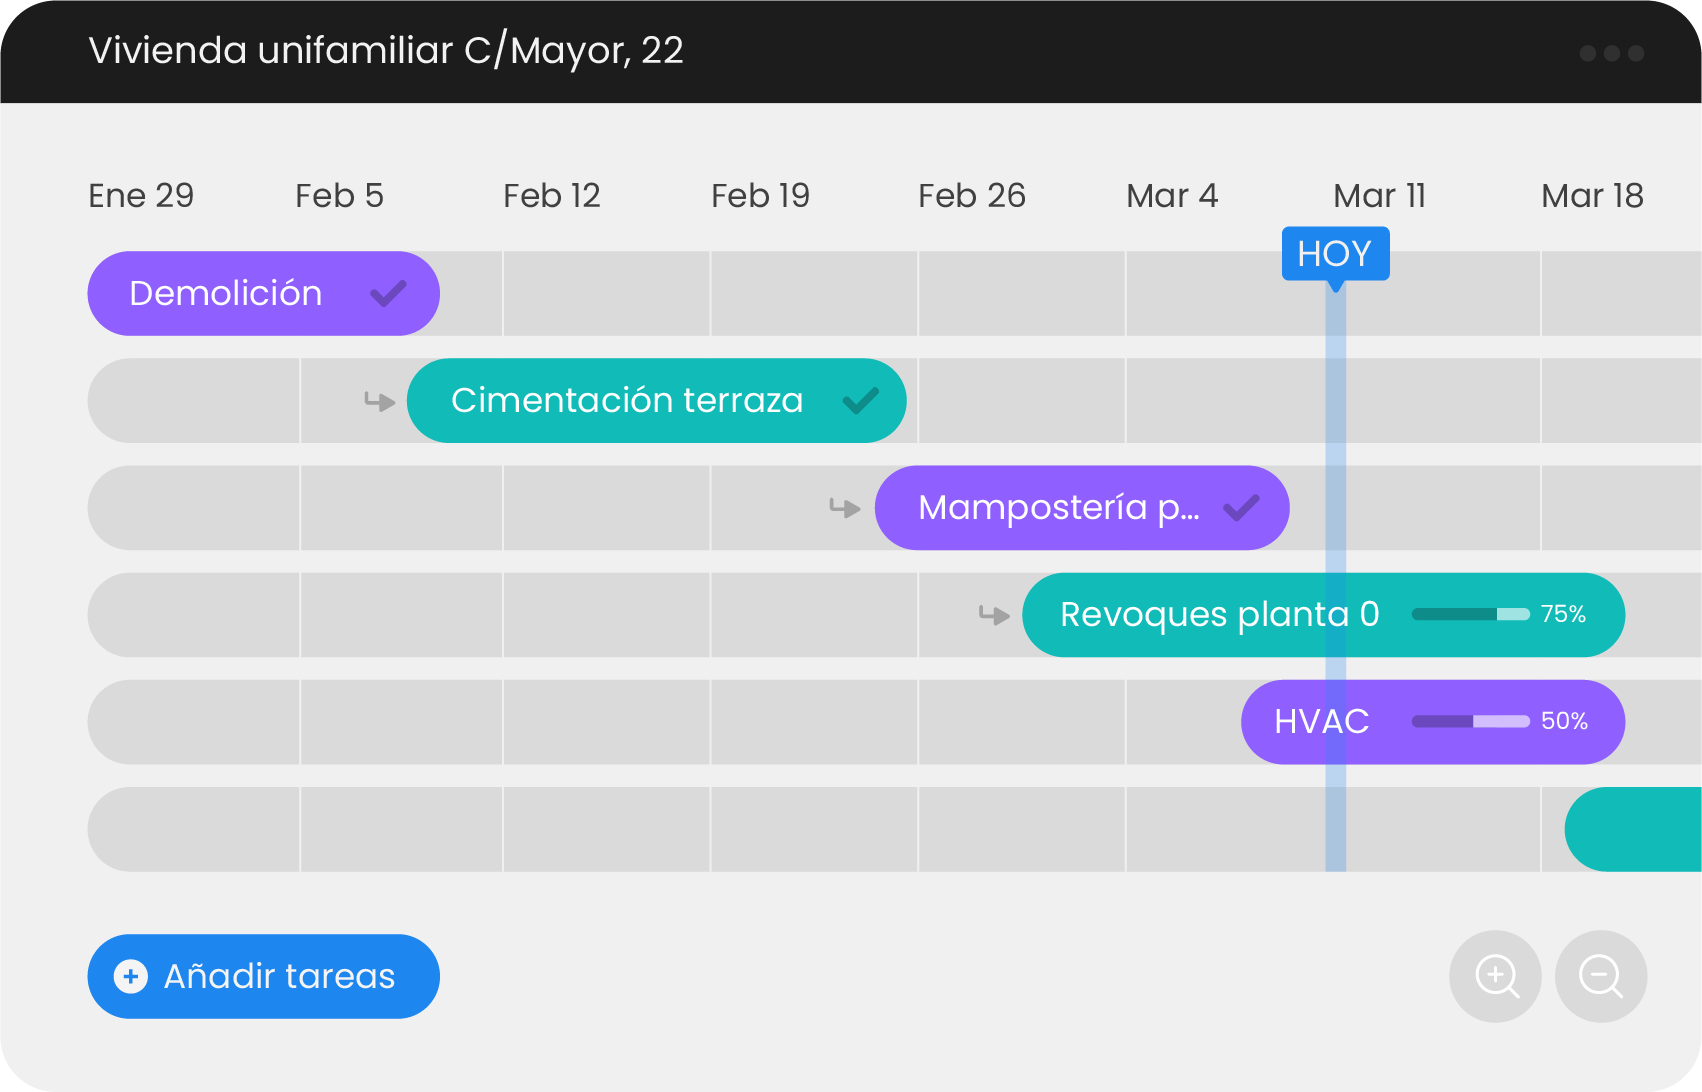The image size is (1702, 1092).
Task: Click dependency arrow before Mampostería task
Action: pos(845,508)
